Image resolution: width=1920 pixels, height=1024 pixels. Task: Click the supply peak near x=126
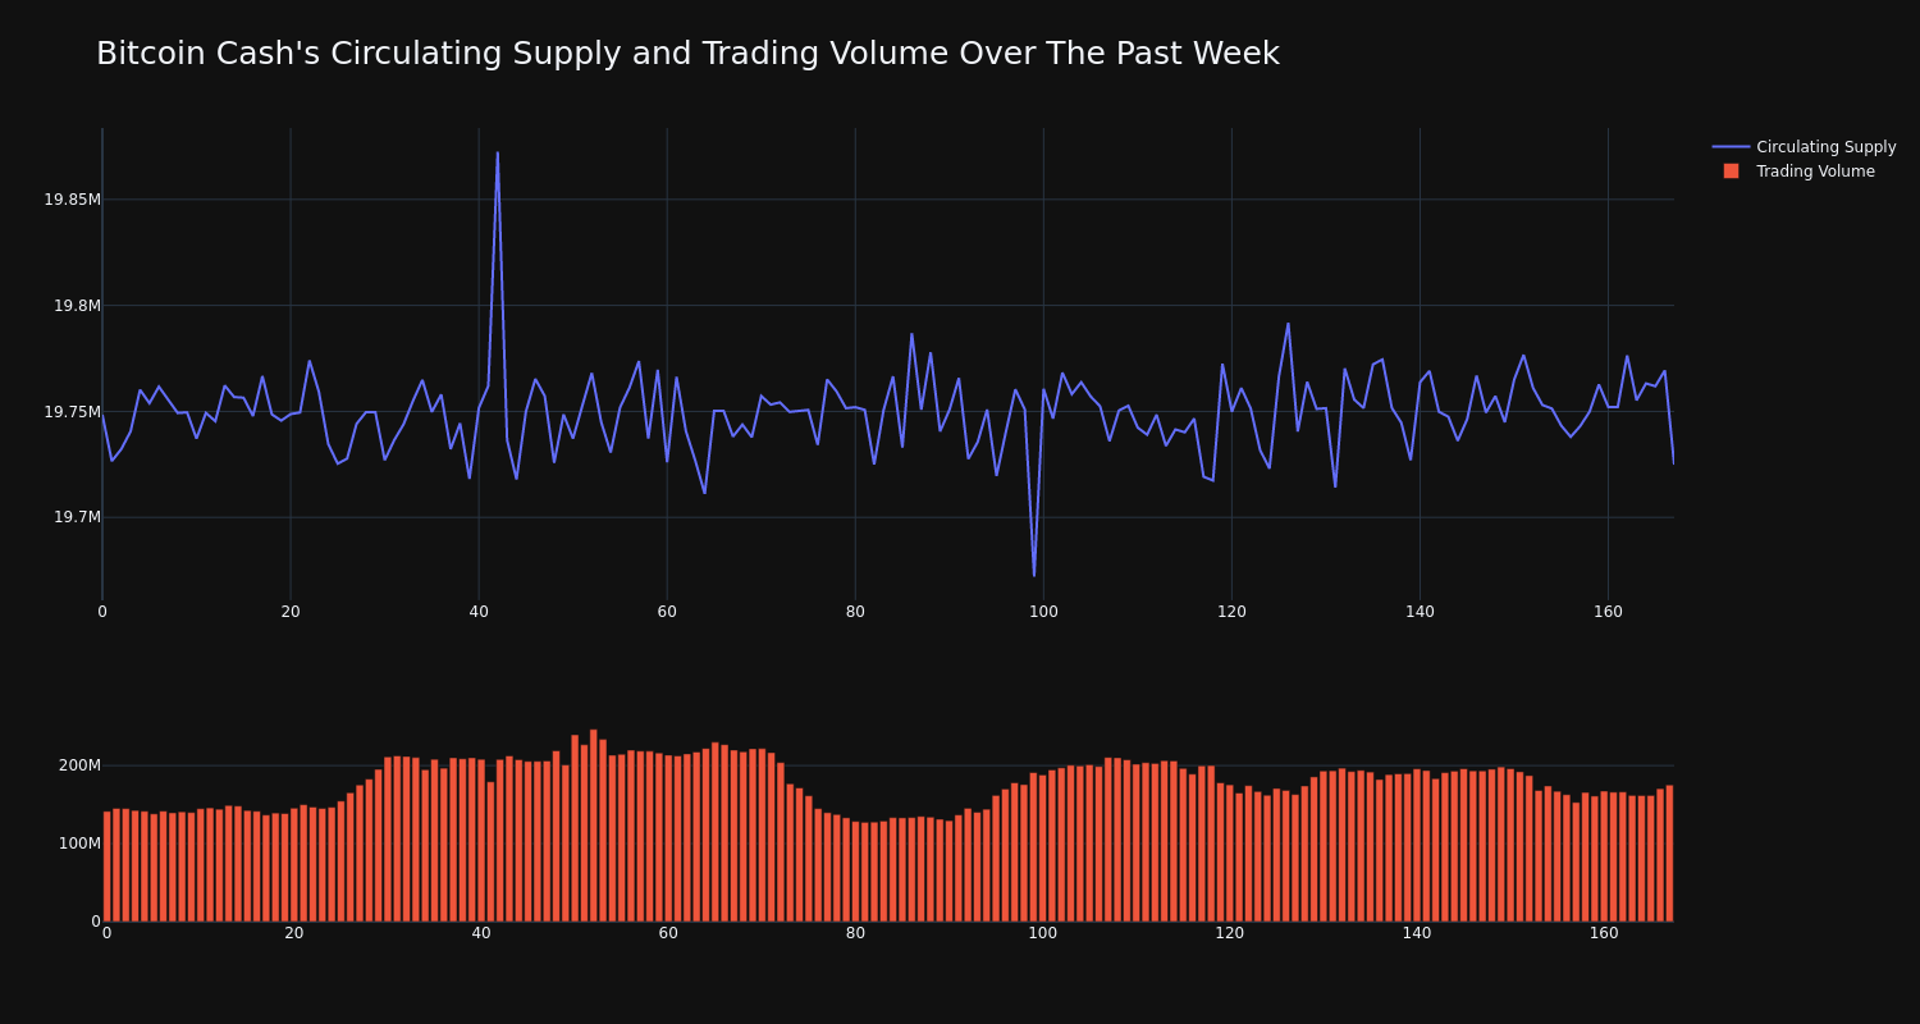[x=1288, y=324]
